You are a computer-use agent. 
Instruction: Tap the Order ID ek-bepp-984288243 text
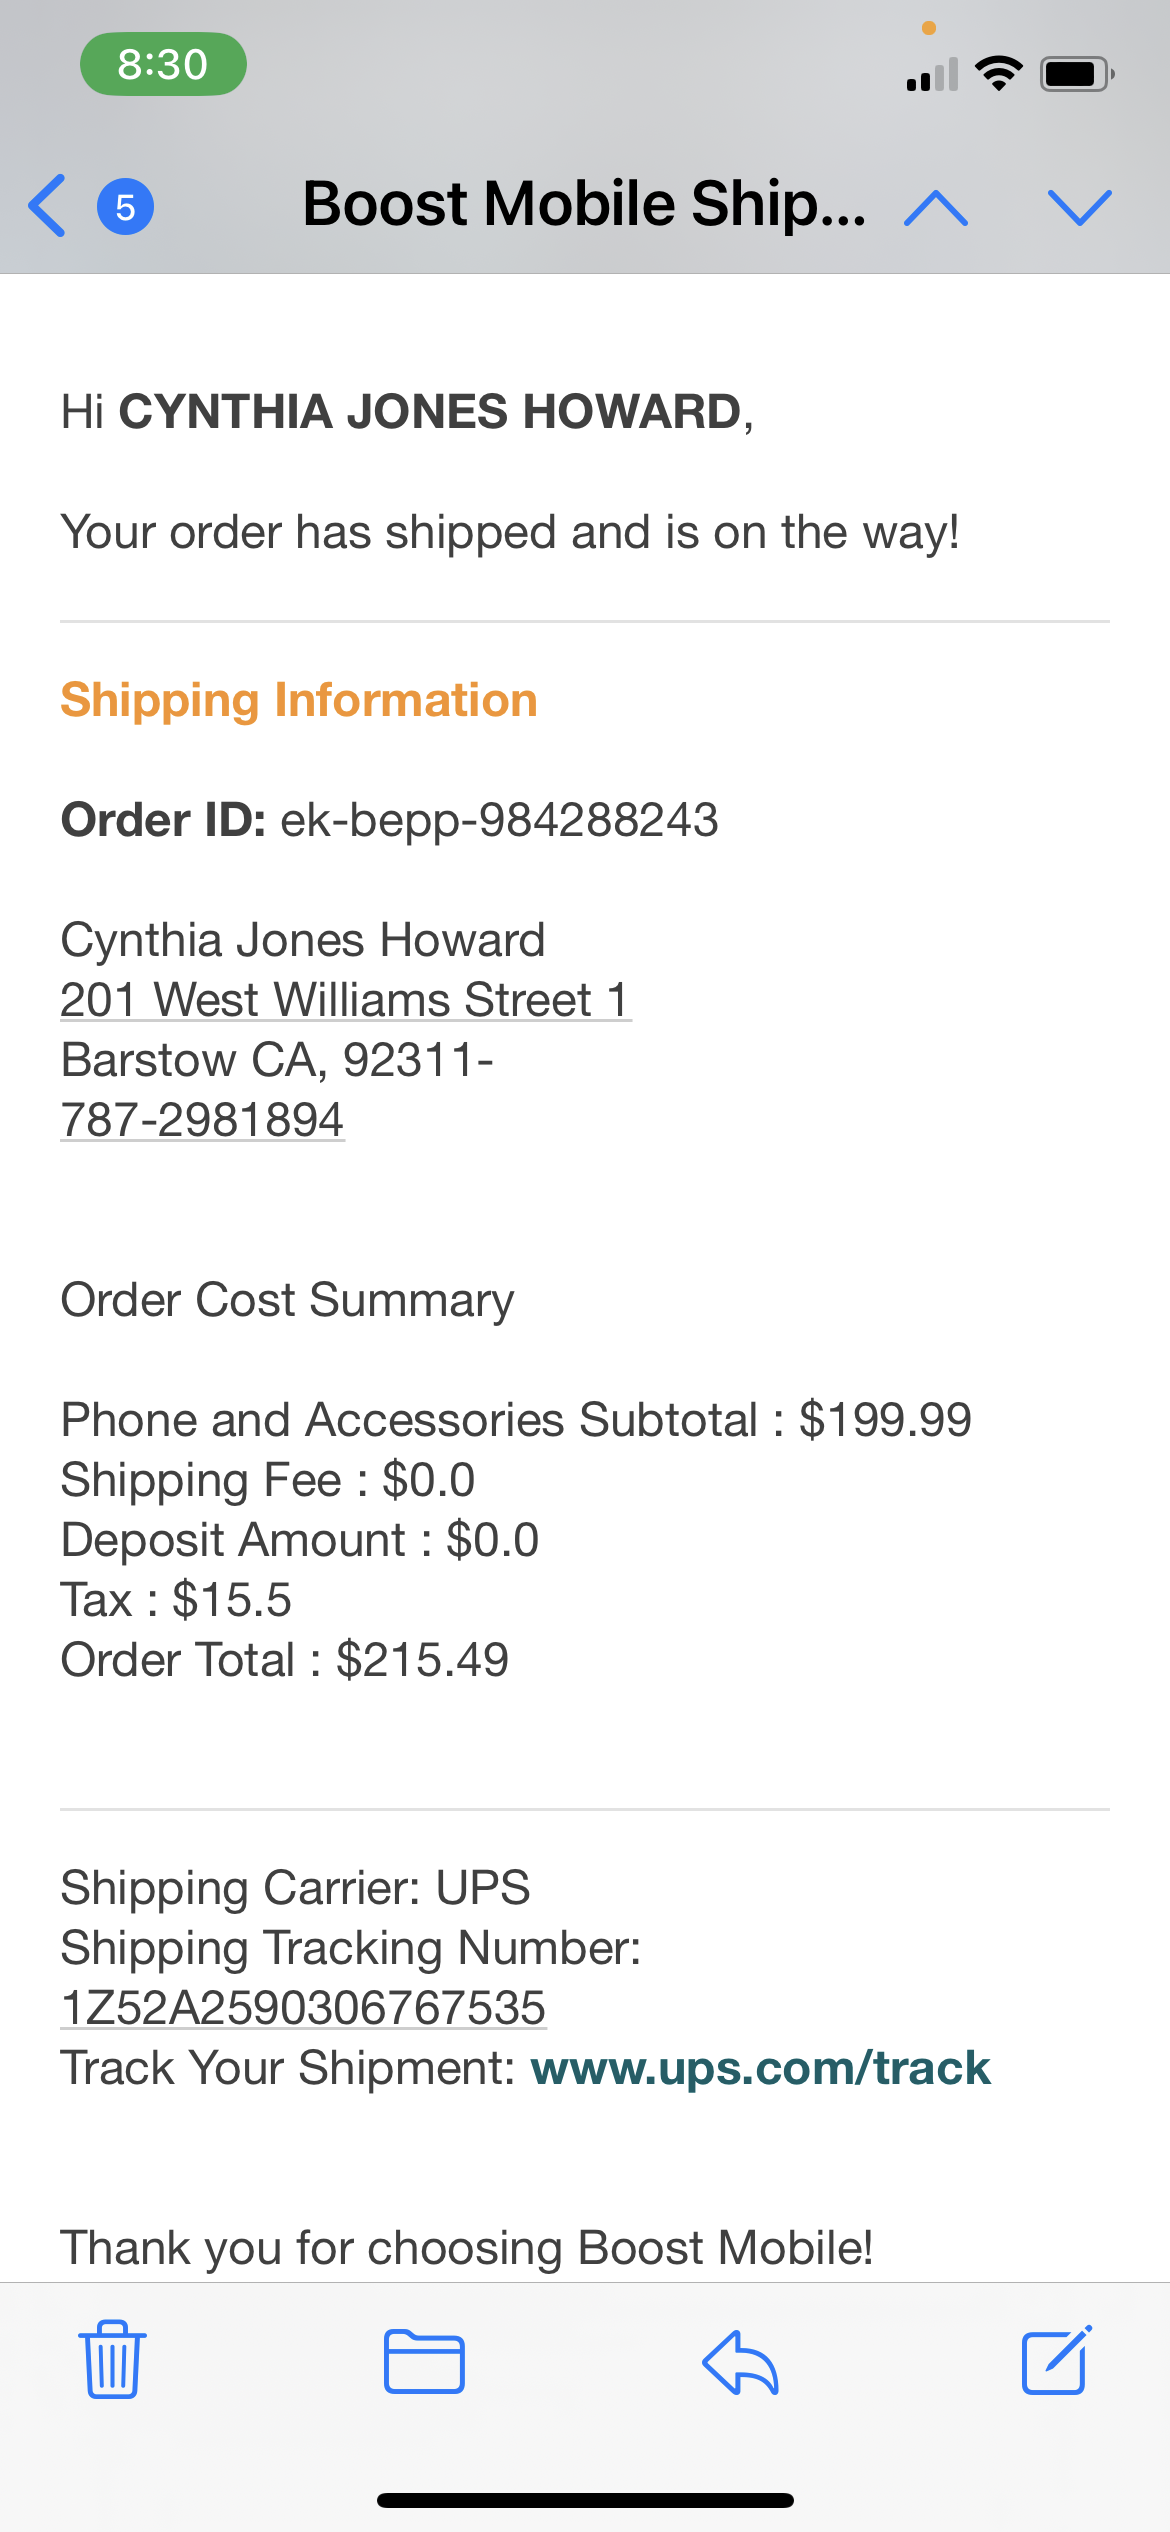pyautogui.click(x=390, y=820)
